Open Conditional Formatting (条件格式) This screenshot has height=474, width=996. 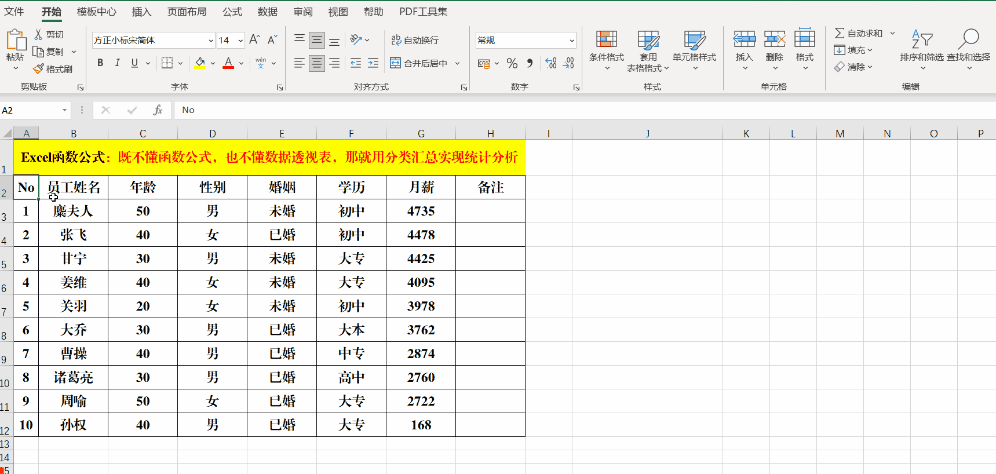607,51
